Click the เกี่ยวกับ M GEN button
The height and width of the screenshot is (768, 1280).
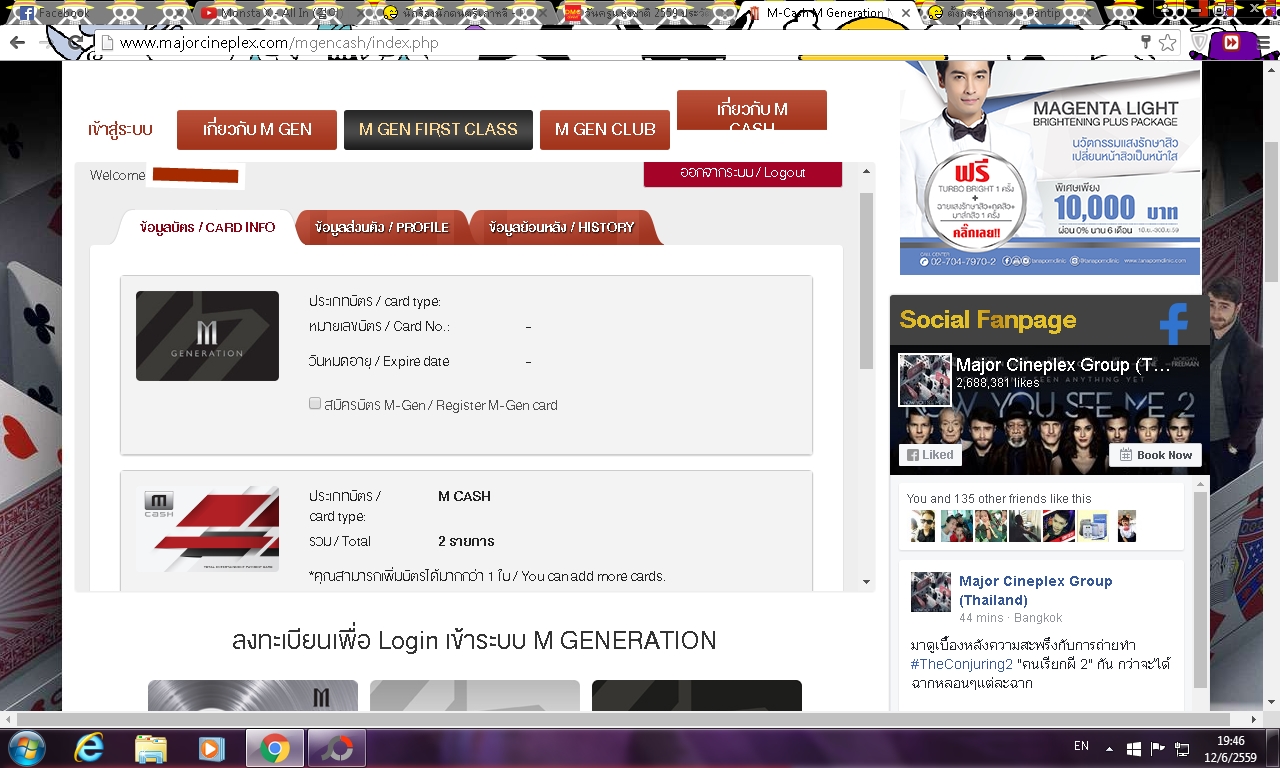pos(257,129)
